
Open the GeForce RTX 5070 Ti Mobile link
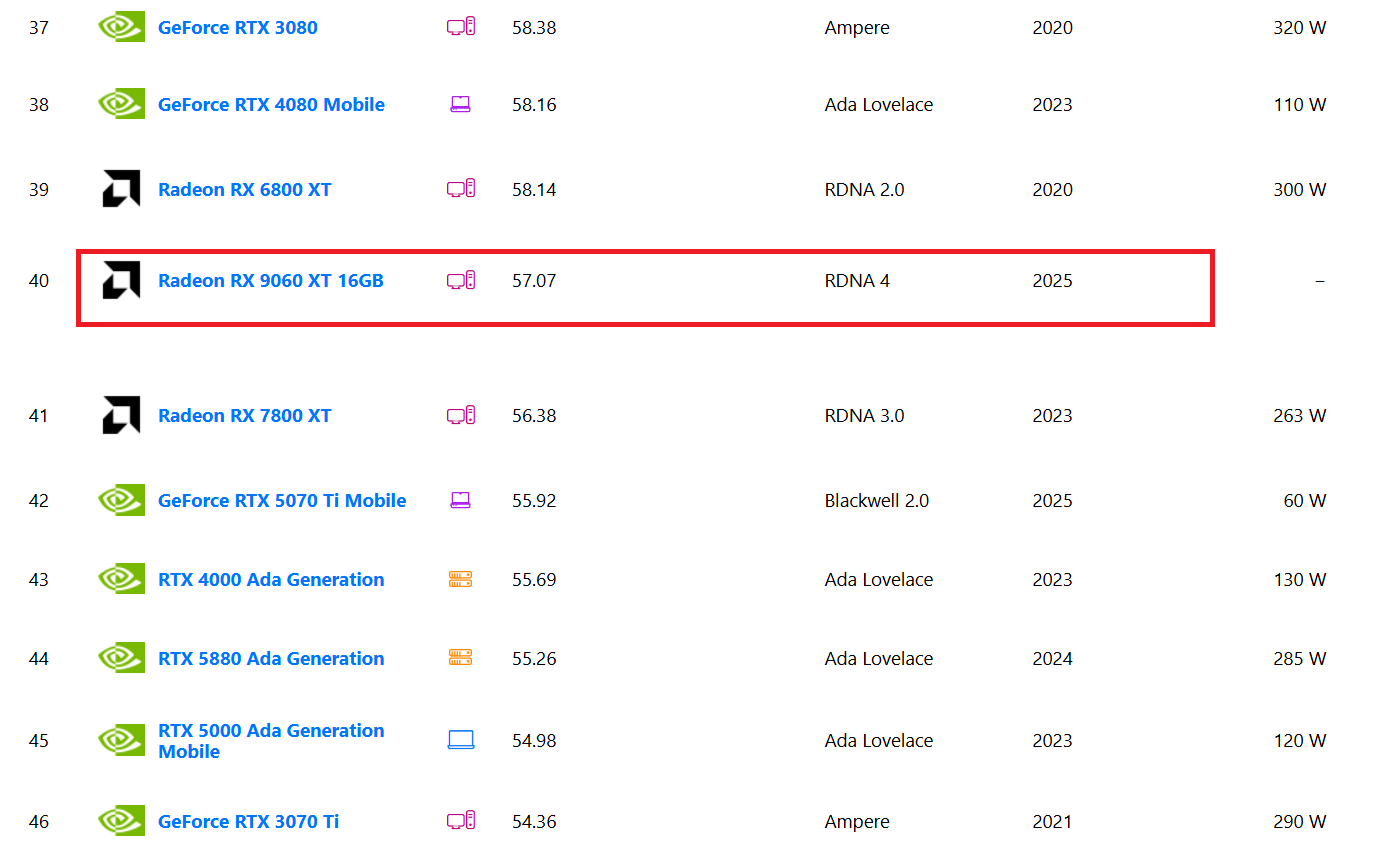[x=282, y=501]
